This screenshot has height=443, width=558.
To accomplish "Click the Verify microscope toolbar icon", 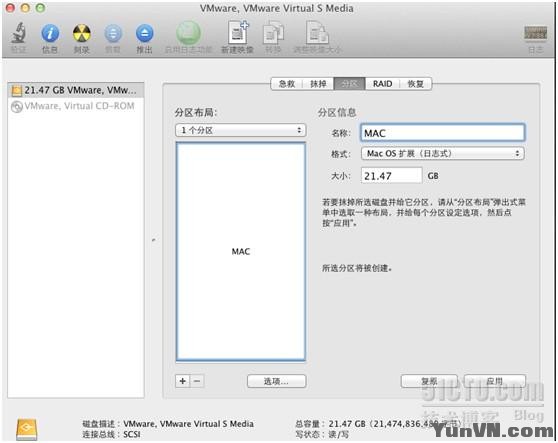I will (19, 33).
